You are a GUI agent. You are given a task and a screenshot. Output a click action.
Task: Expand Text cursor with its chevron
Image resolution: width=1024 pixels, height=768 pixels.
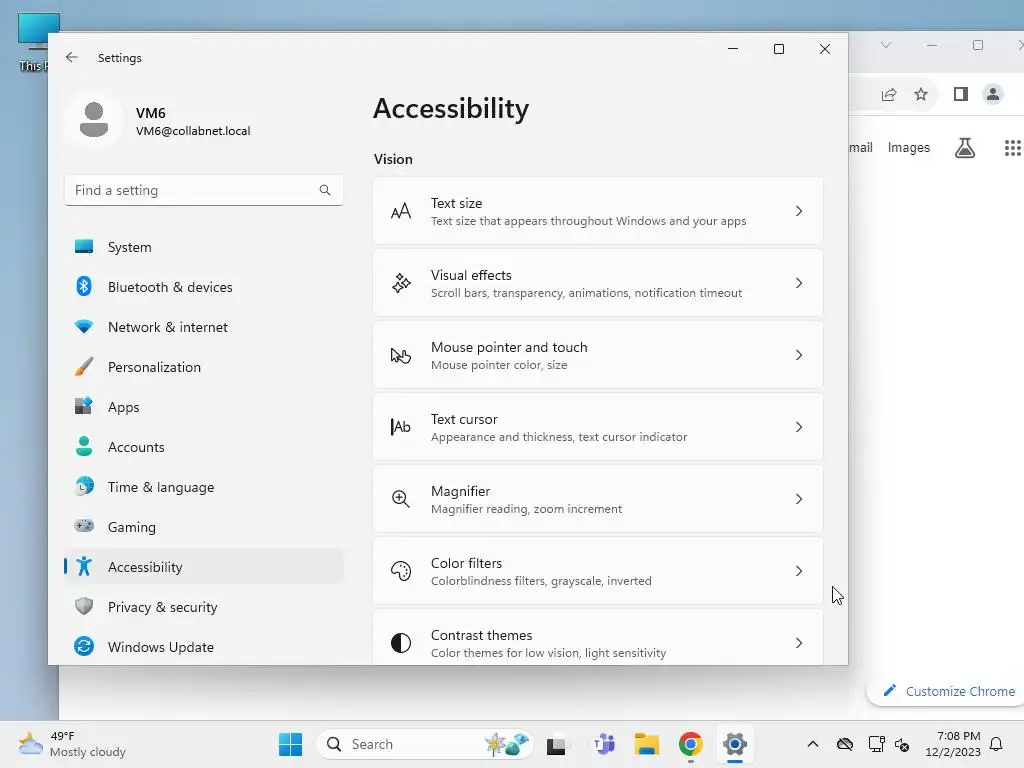[x=799, y=426]
